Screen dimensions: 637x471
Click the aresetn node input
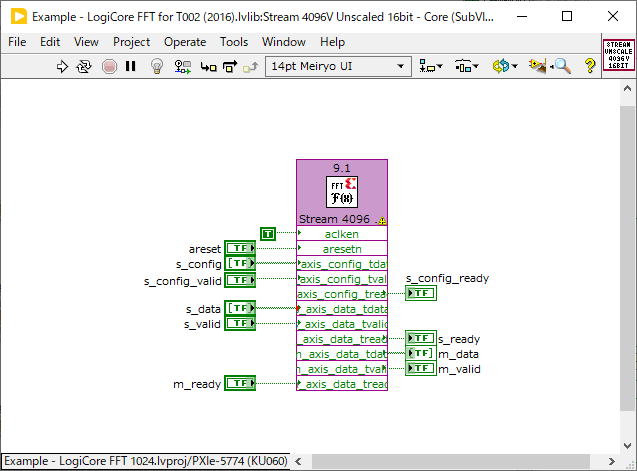pyautogui.click(x=342, y=249)
